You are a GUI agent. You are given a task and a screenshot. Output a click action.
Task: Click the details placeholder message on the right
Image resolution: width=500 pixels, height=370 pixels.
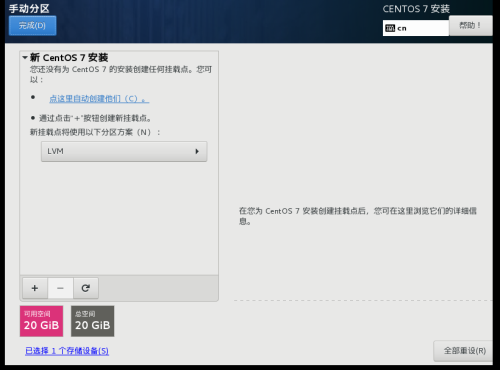[x=358, y=216]
